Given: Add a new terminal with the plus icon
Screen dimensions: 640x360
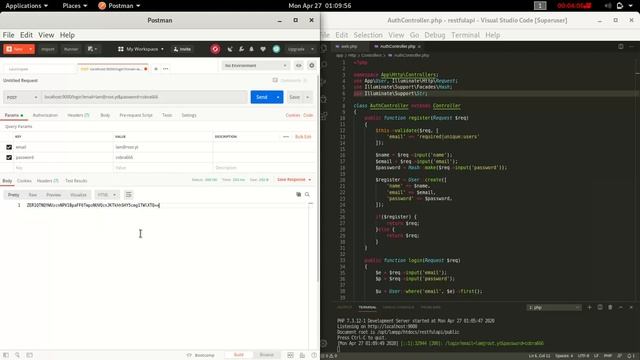Looking at the screenshot, I should point(589,307).
